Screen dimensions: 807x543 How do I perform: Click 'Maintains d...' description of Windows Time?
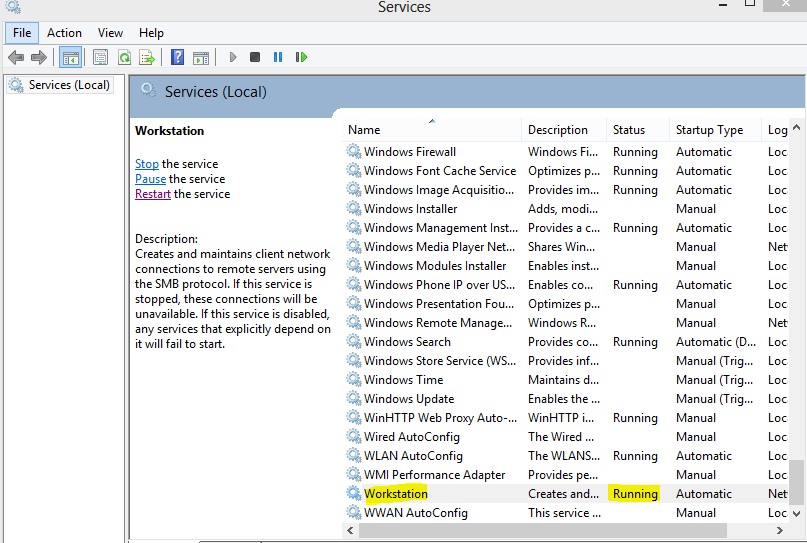[564, 379]
